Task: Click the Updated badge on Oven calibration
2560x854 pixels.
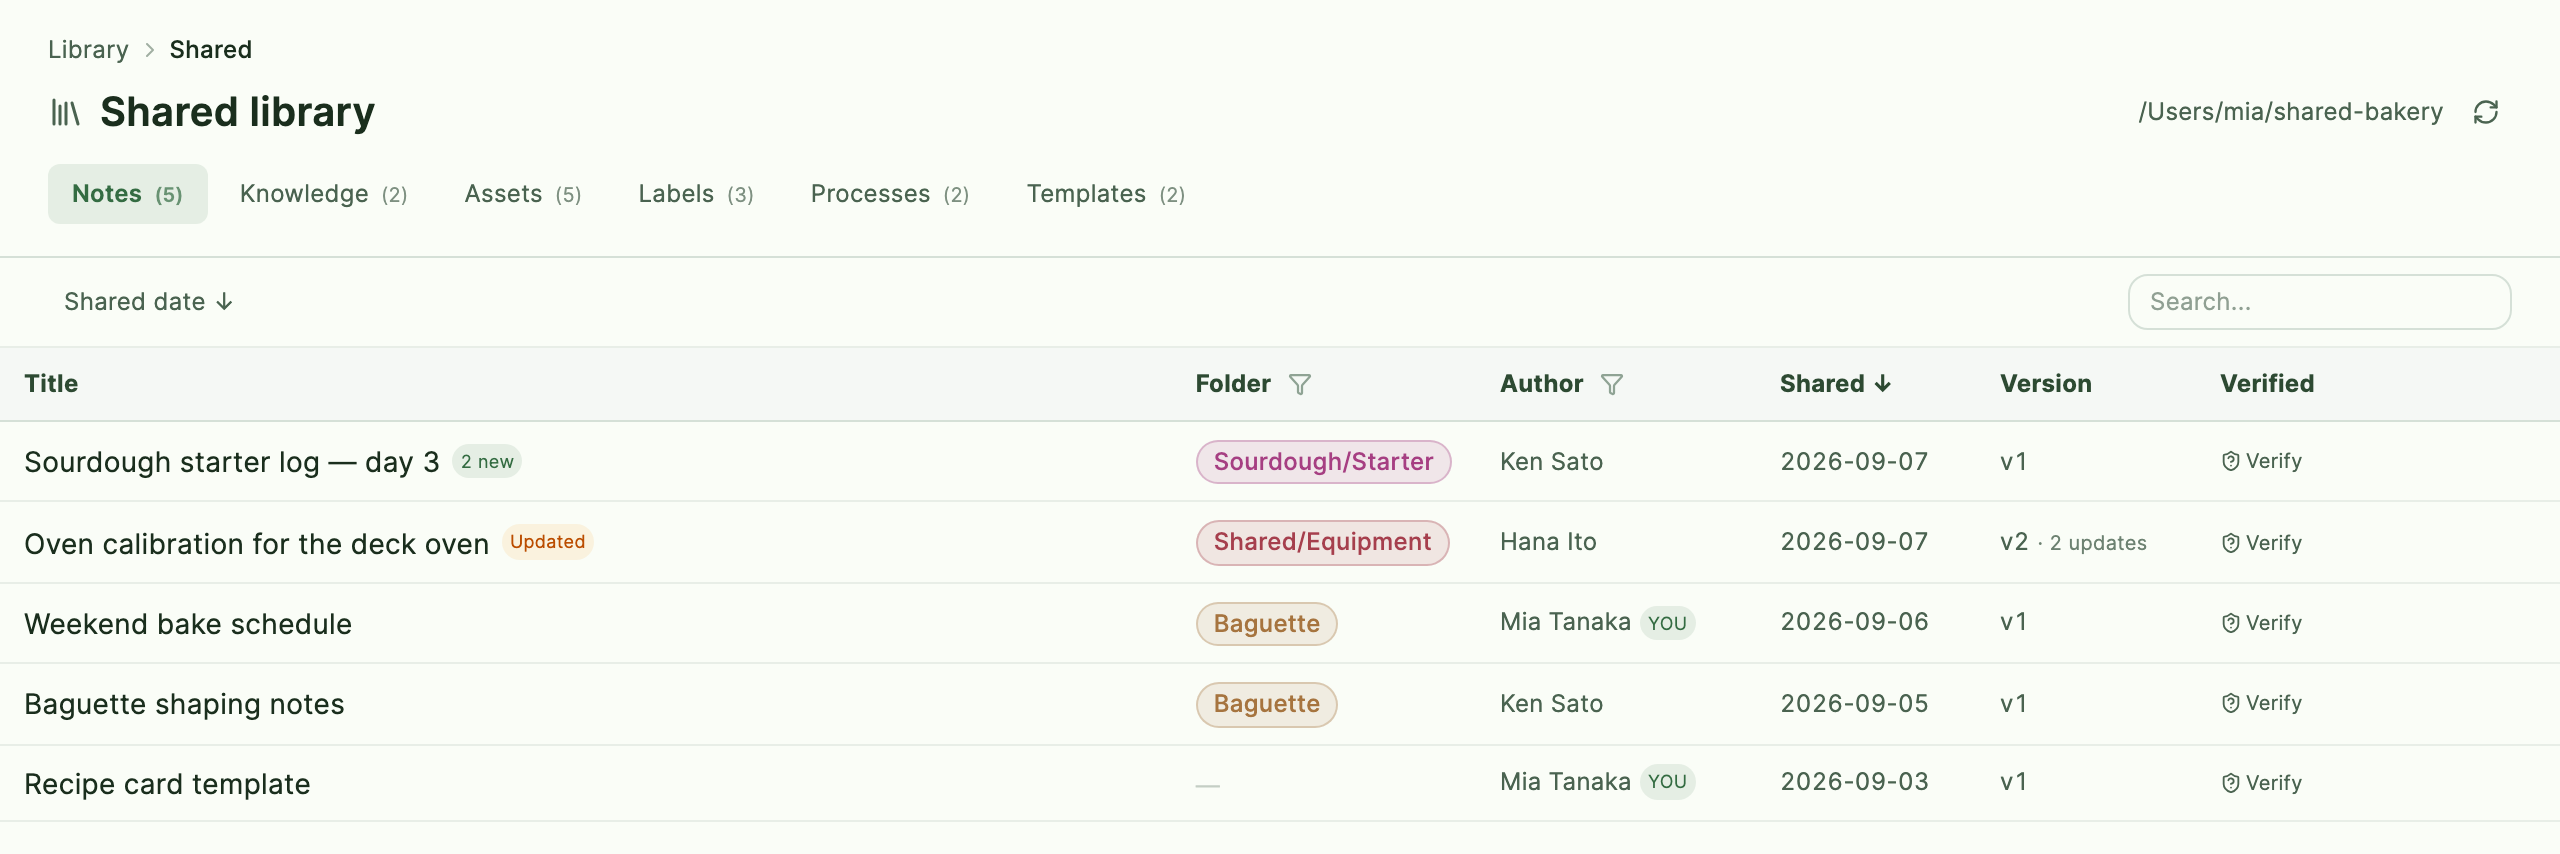Action: click(x=547, y=542)
